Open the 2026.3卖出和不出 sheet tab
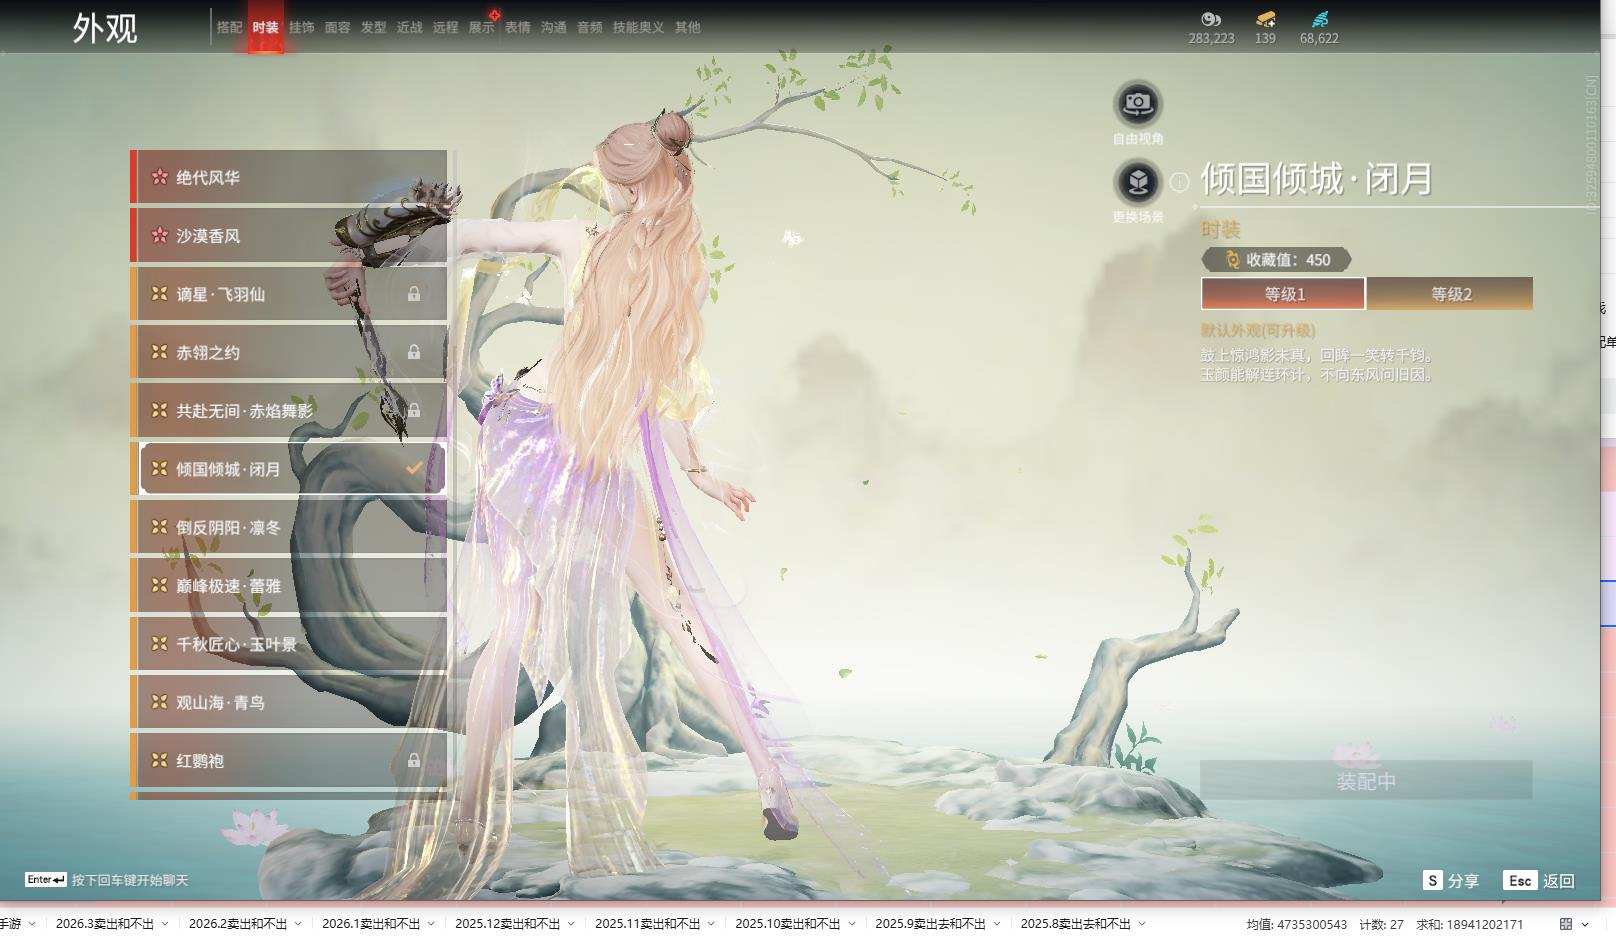Screen dimensions: 1616x939 point(105,924)
